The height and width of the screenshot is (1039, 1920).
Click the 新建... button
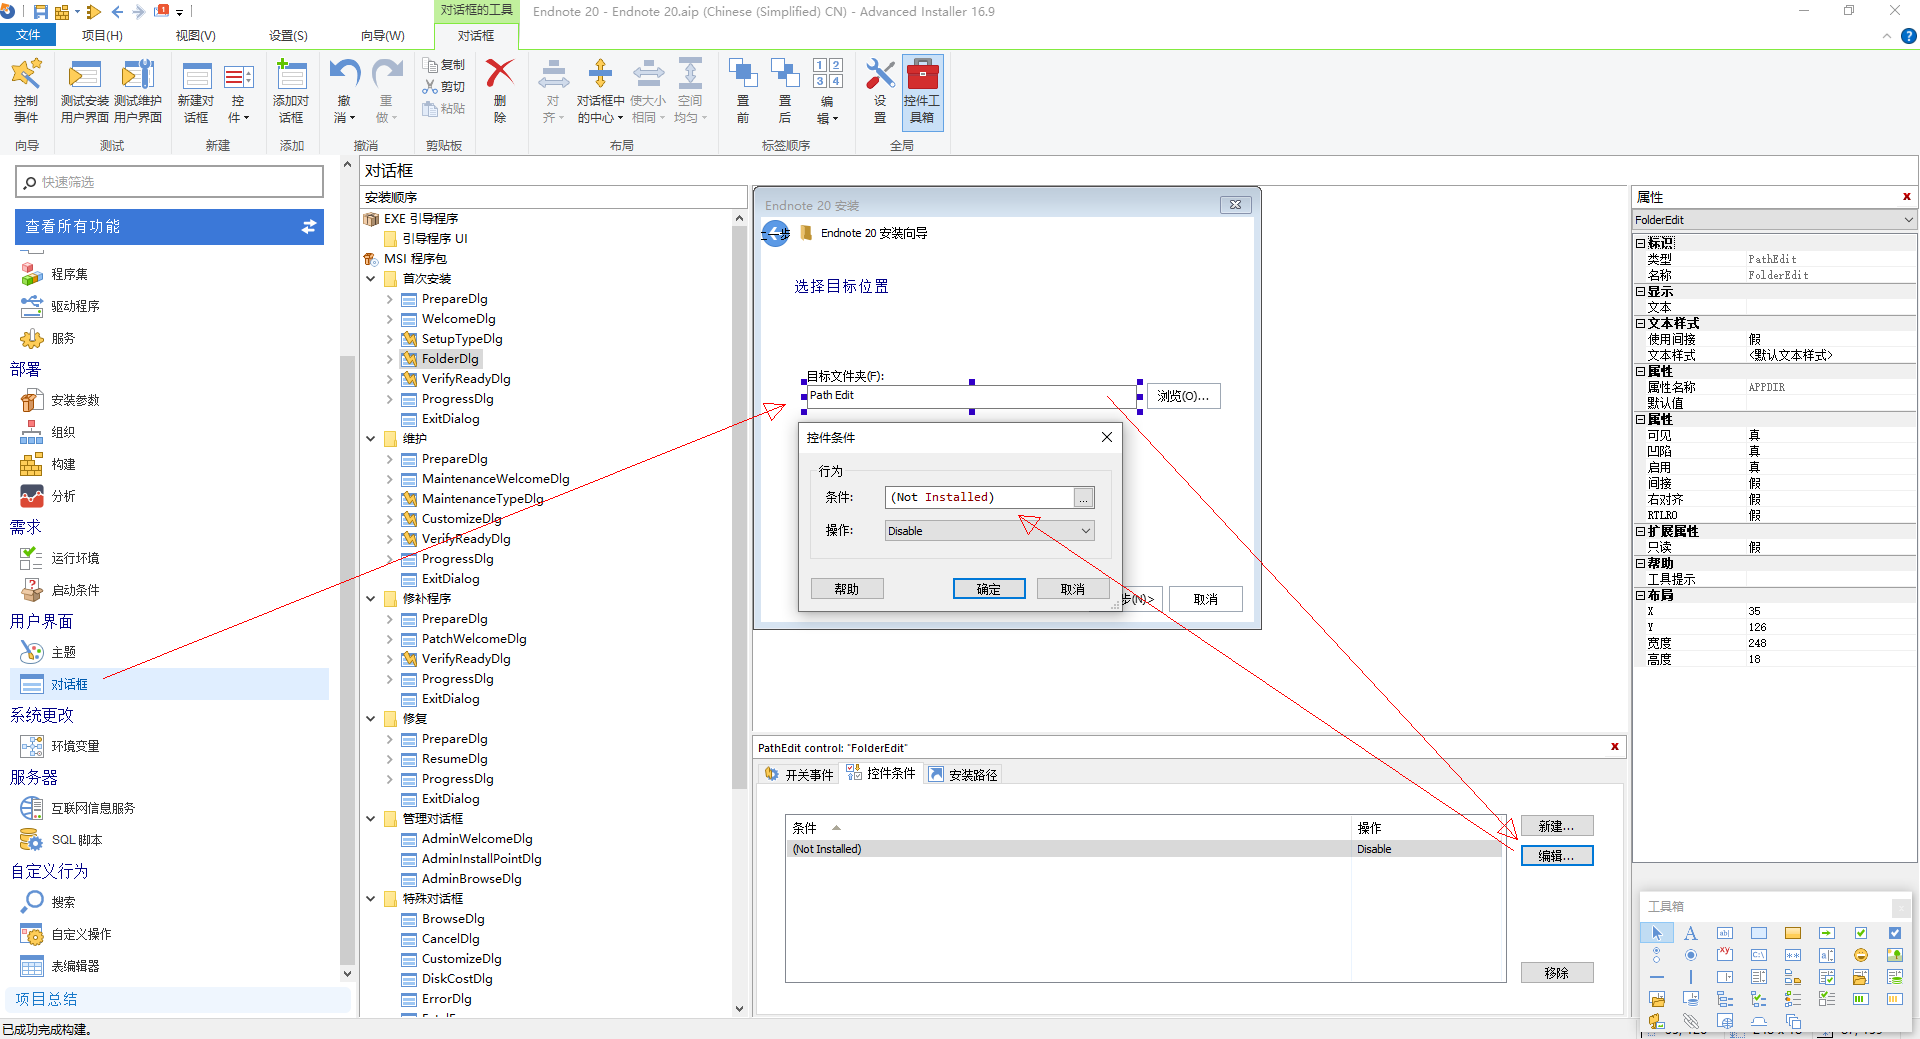[x=1557, y=826]
